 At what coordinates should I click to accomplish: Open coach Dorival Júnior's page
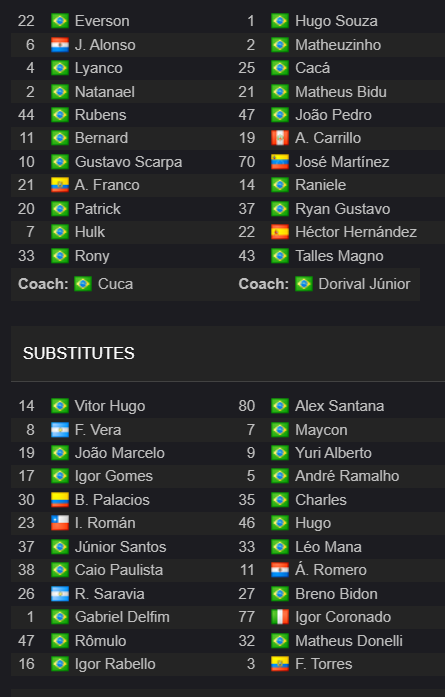point(364,284)
